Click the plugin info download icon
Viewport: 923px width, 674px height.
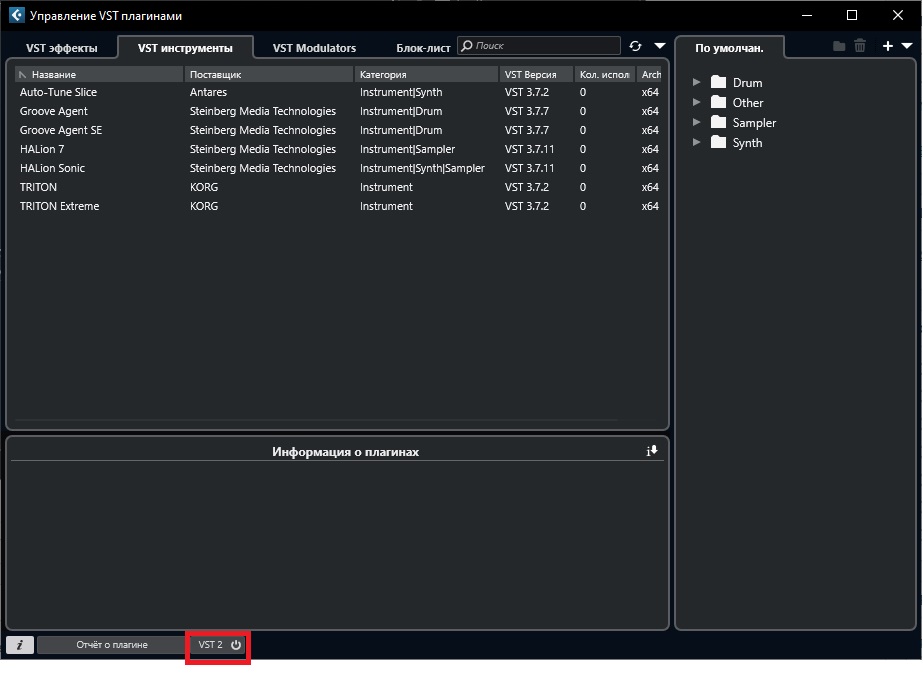pyautogui.click(x=652, y=451)
